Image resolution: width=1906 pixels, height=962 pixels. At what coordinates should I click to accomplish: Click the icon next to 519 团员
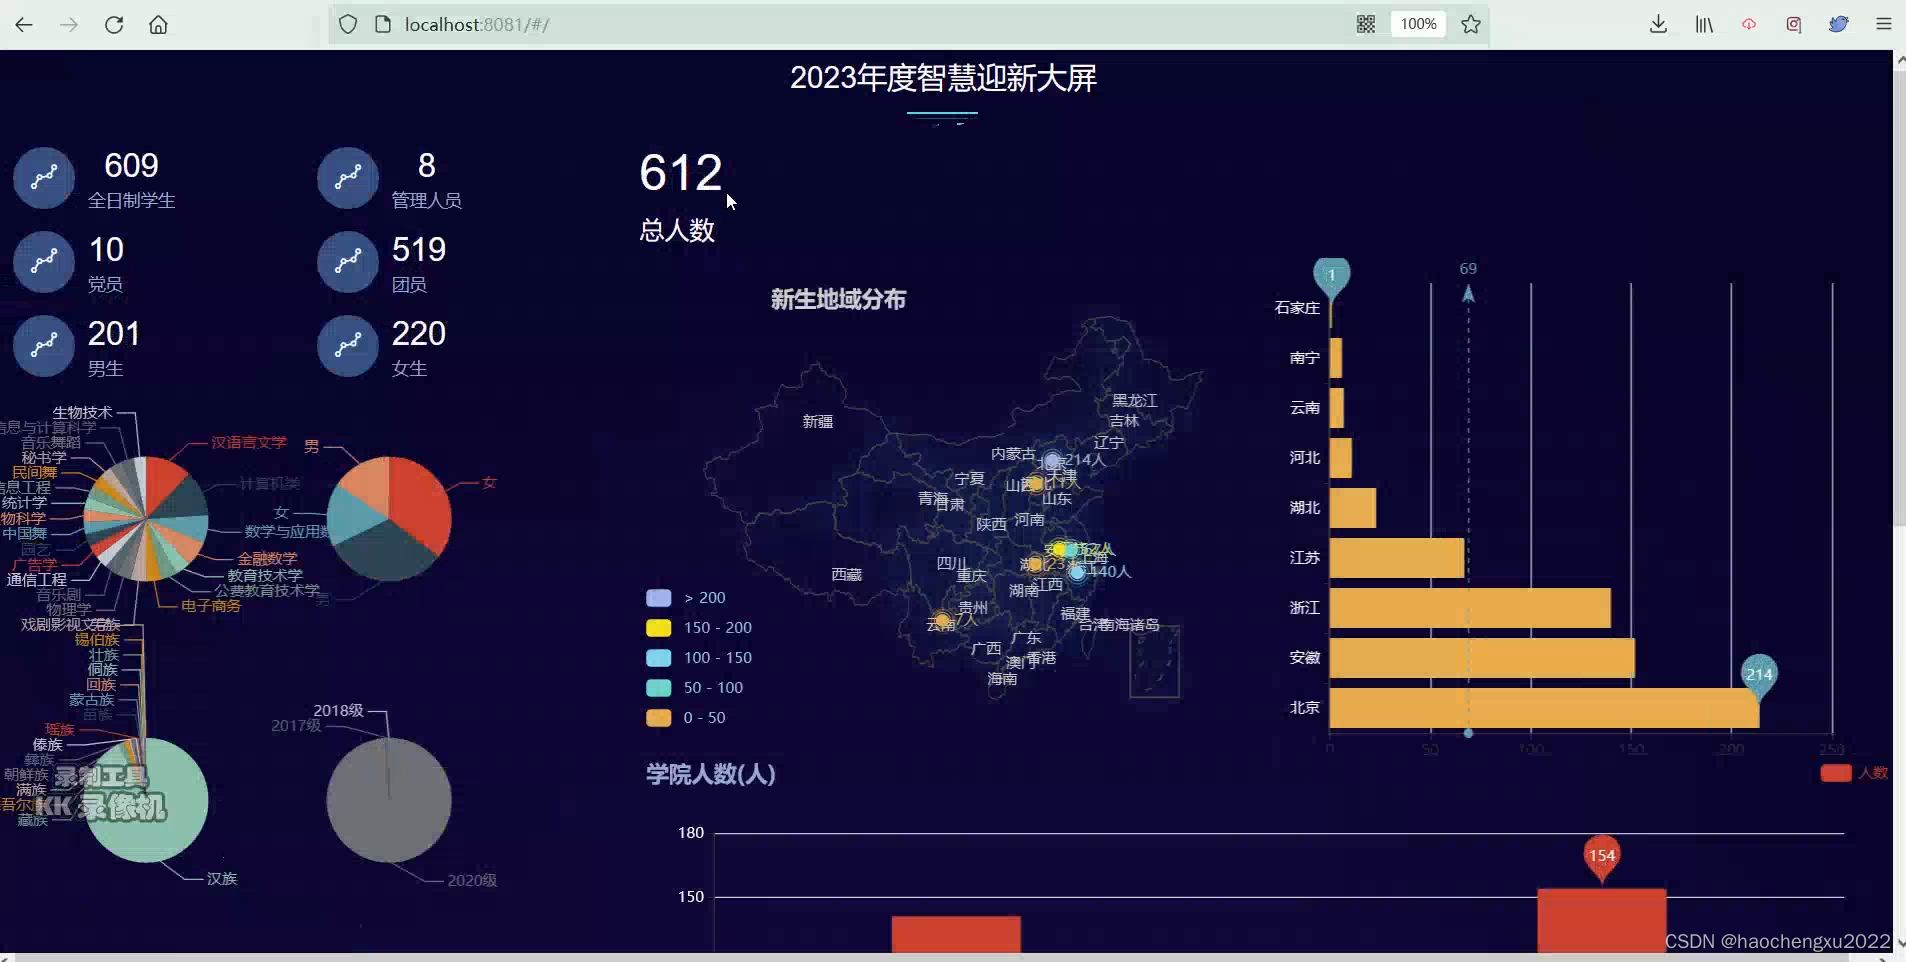point(348,262)
